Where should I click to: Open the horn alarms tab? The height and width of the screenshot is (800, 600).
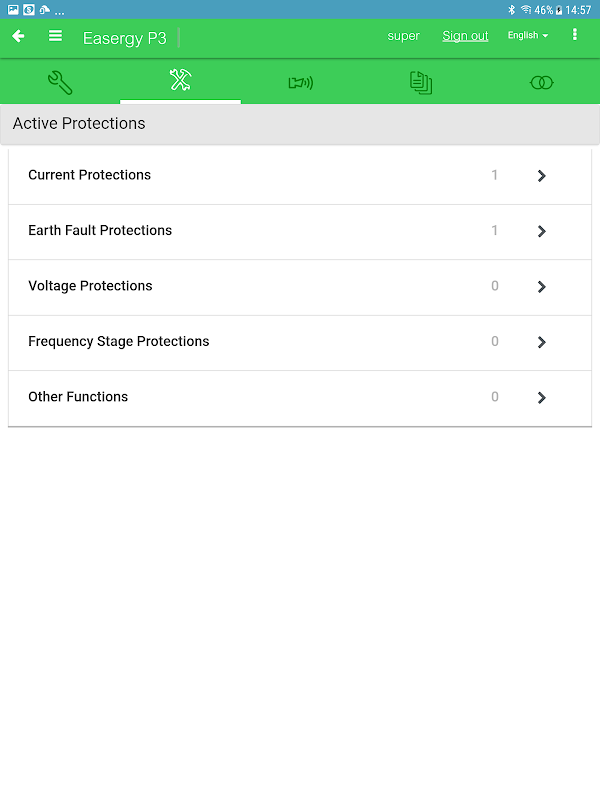(301, 82)
